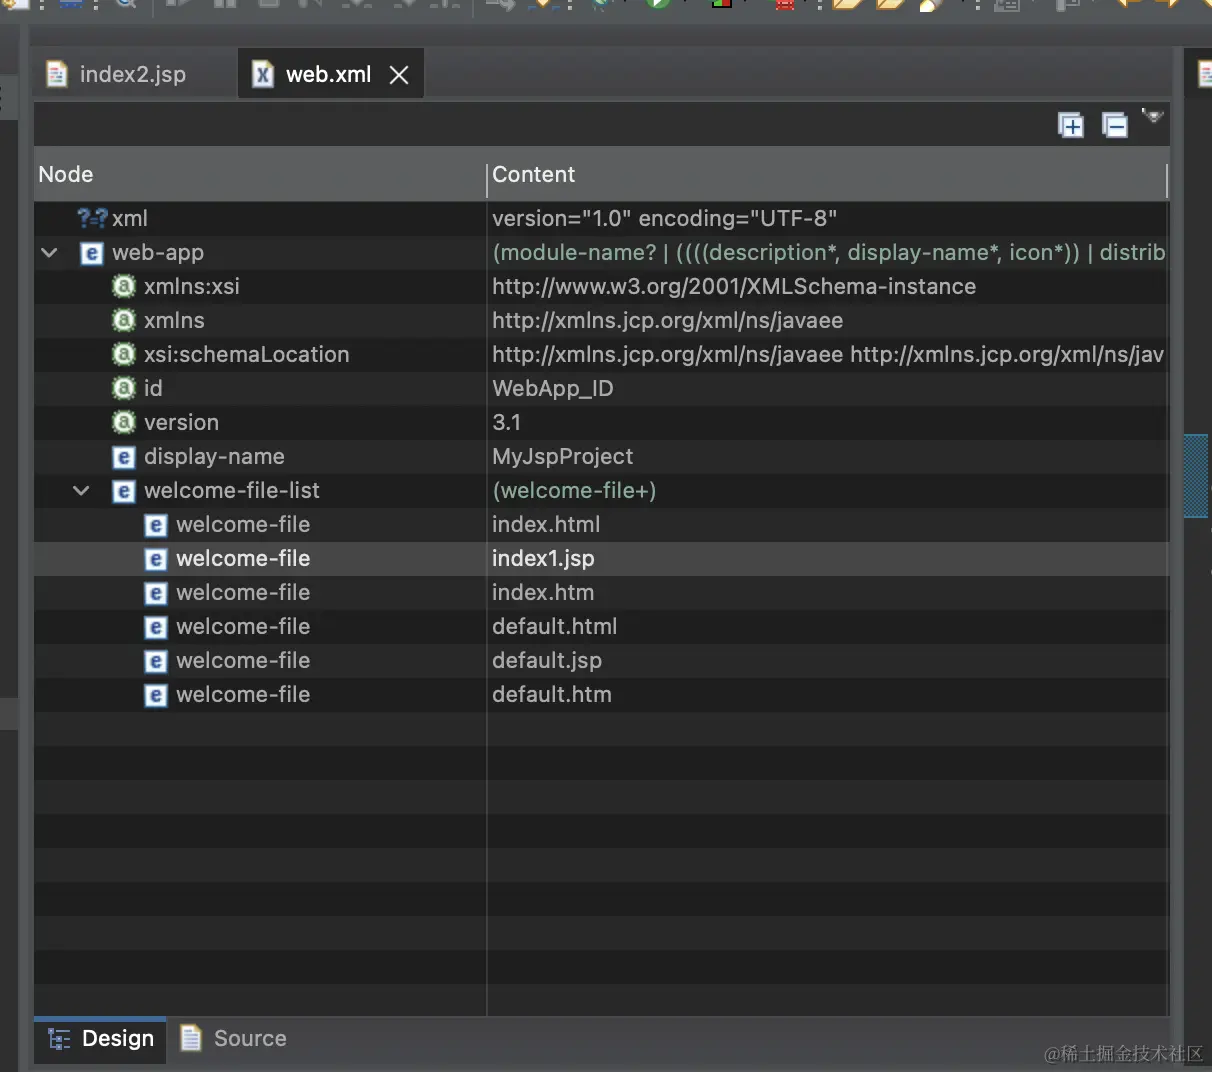Switch to the Source view tab

pos(233,1039)
